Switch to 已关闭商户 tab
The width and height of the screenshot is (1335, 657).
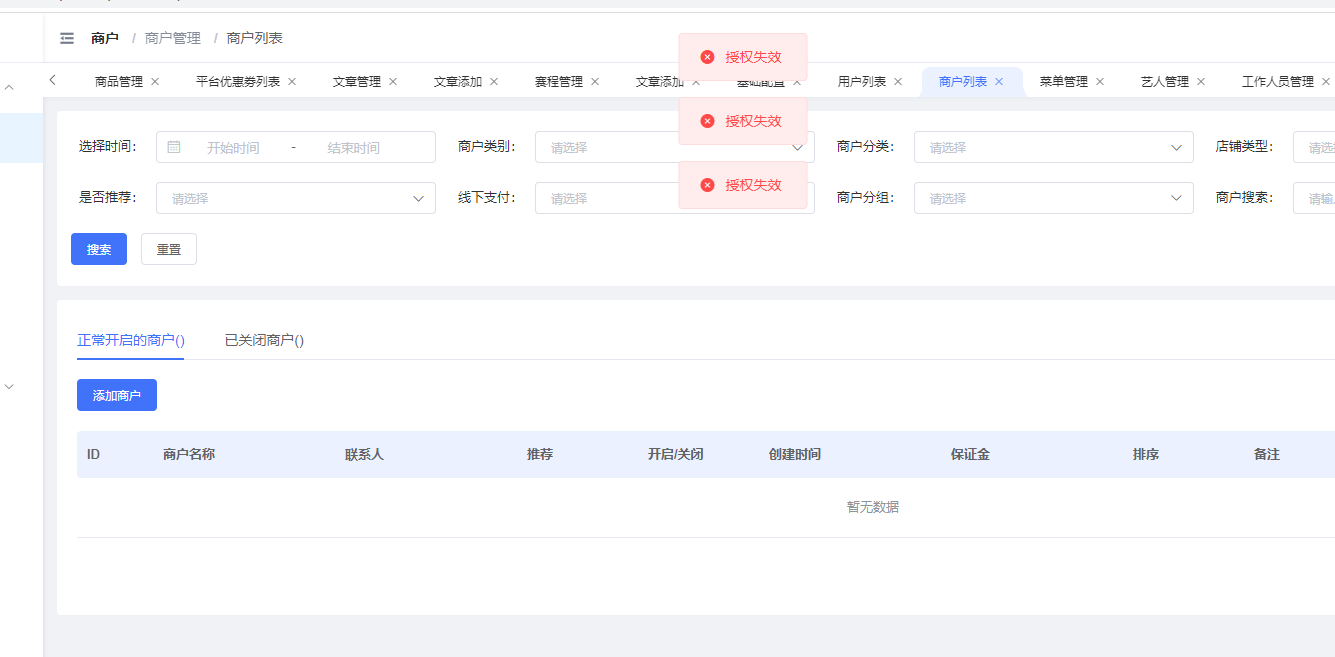264,340
